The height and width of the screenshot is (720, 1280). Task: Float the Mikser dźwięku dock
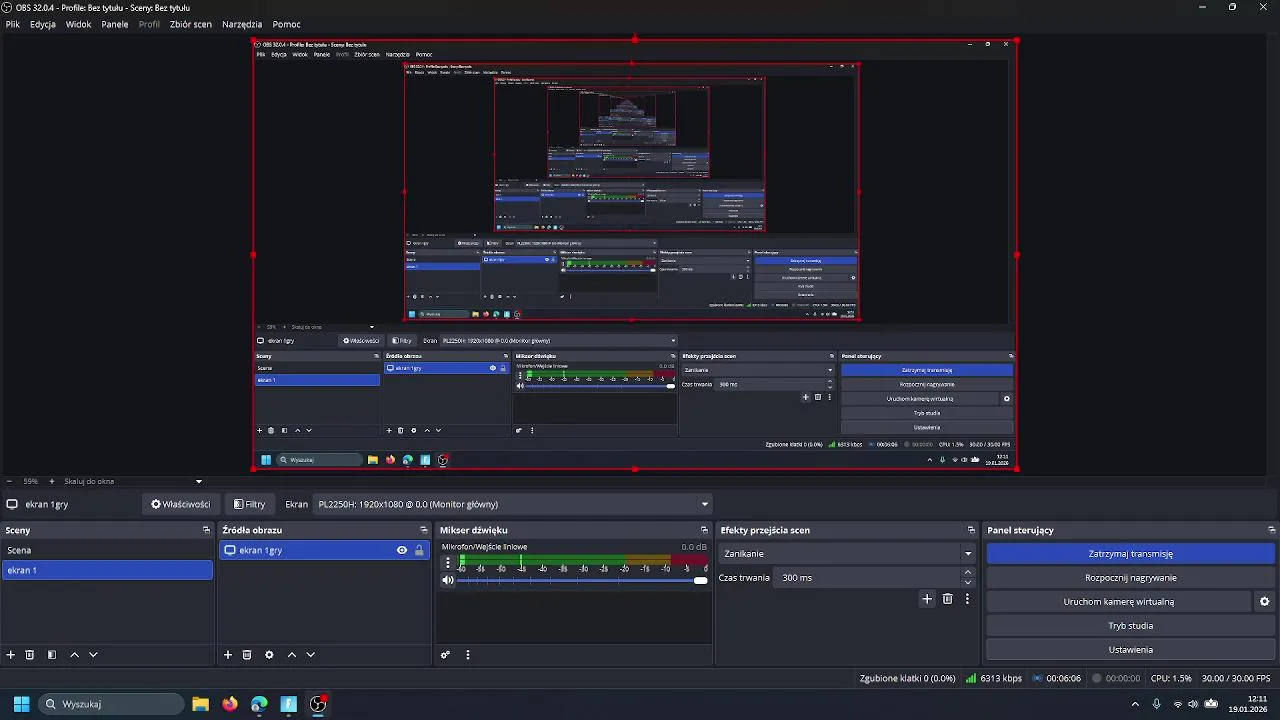click(704, 530)
